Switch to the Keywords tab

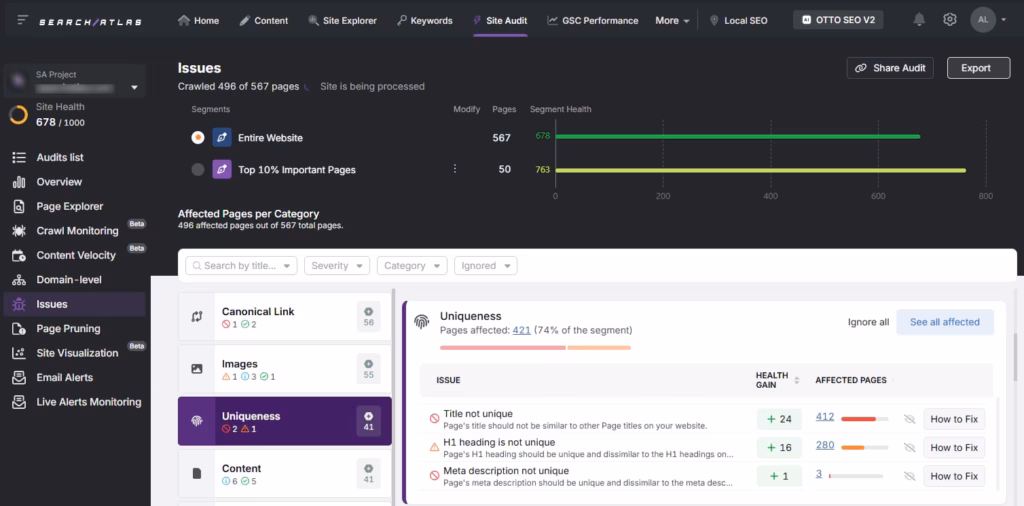pos(424,20)
